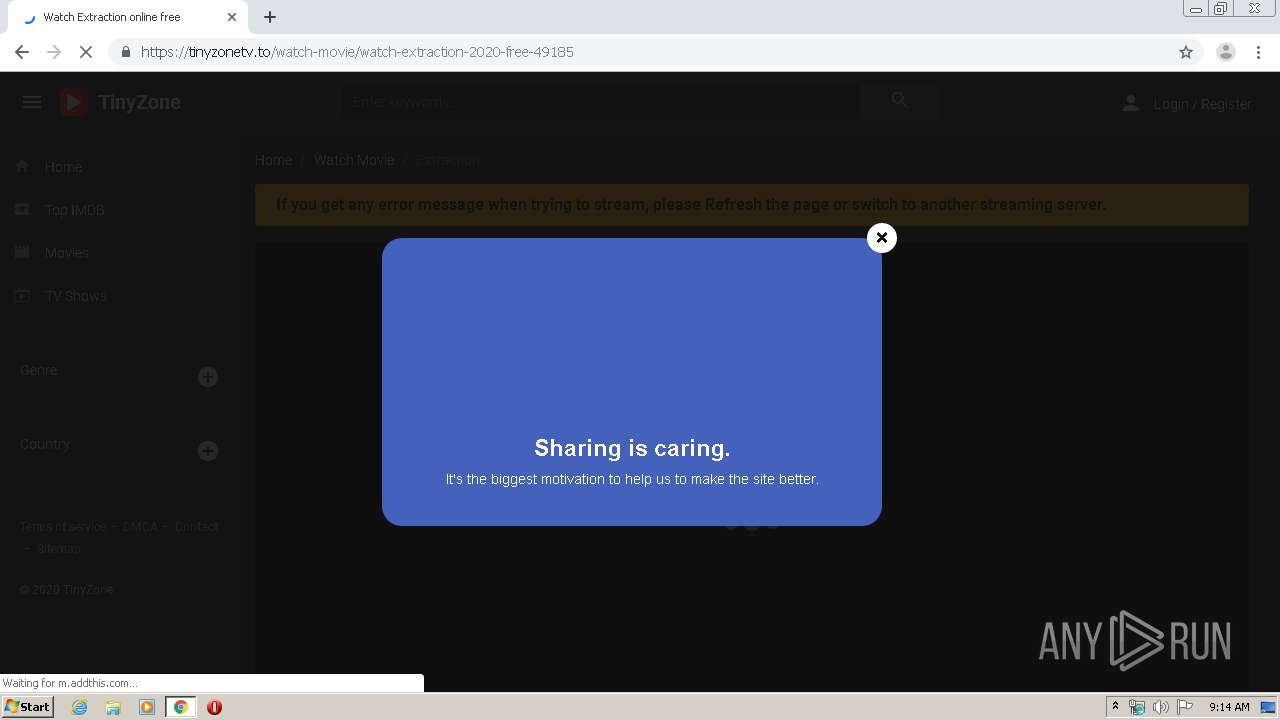Click the TinyZone play logo icon
The image size is (1280, 720).
click(74, 102)
